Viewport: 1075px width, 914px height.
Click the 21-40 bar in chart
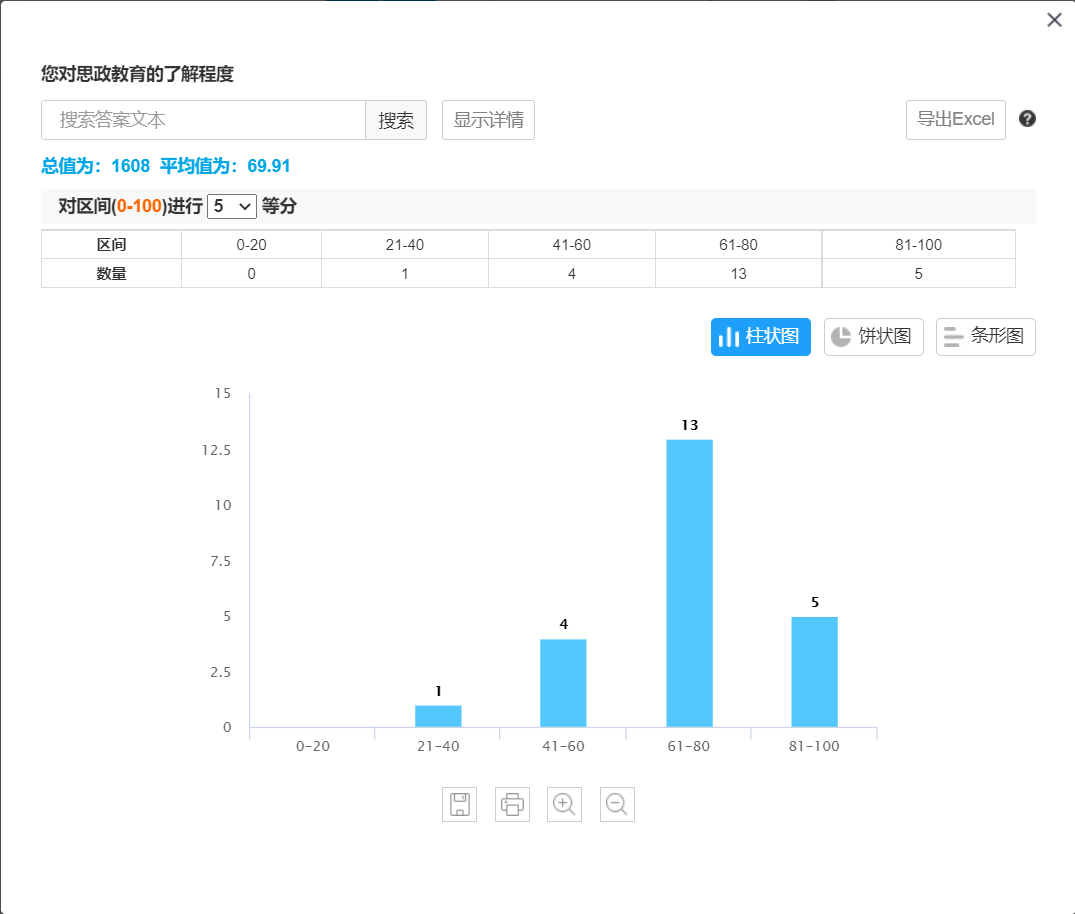[x=438, y=716]
